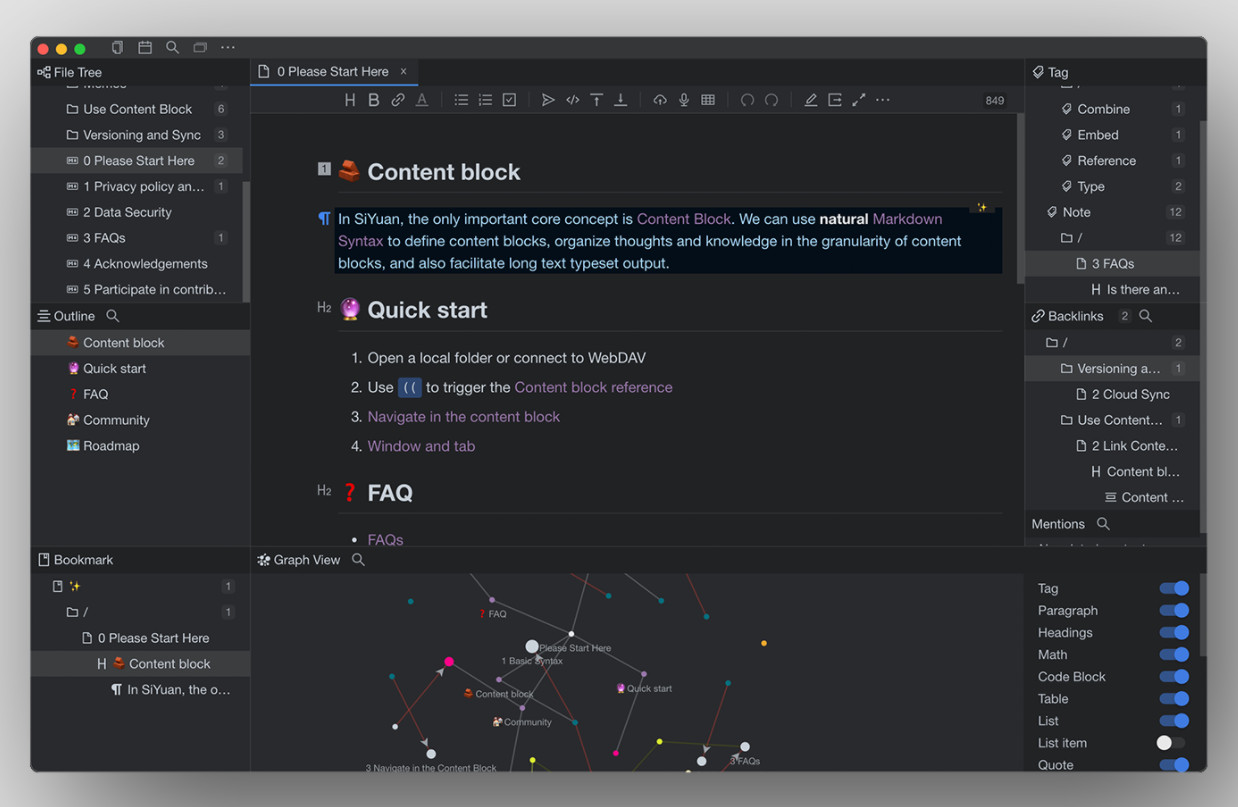1238x807 pixels.
Task: Select the Versioning backlinks folder
Action: click(x=1112, y=368)
